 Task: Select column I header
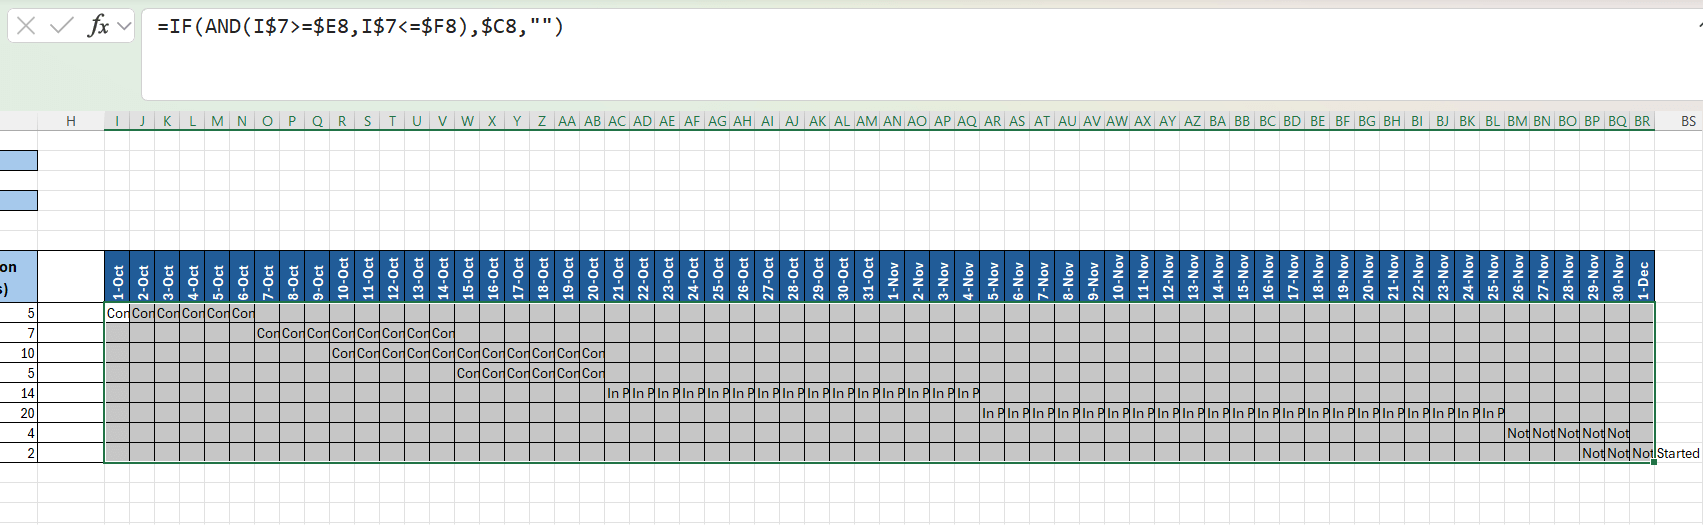(117, 121)
